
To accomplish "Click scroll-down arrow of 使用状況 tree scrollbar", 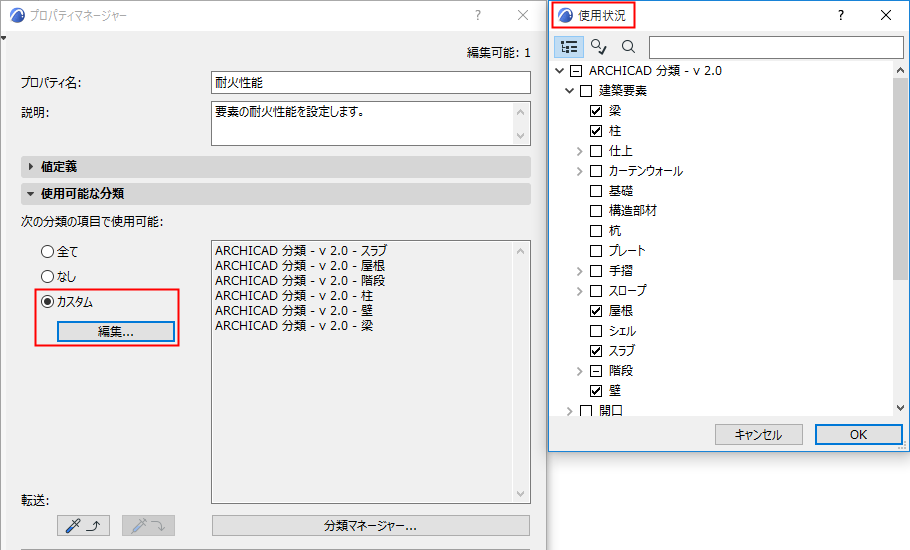I will [900, 408].
